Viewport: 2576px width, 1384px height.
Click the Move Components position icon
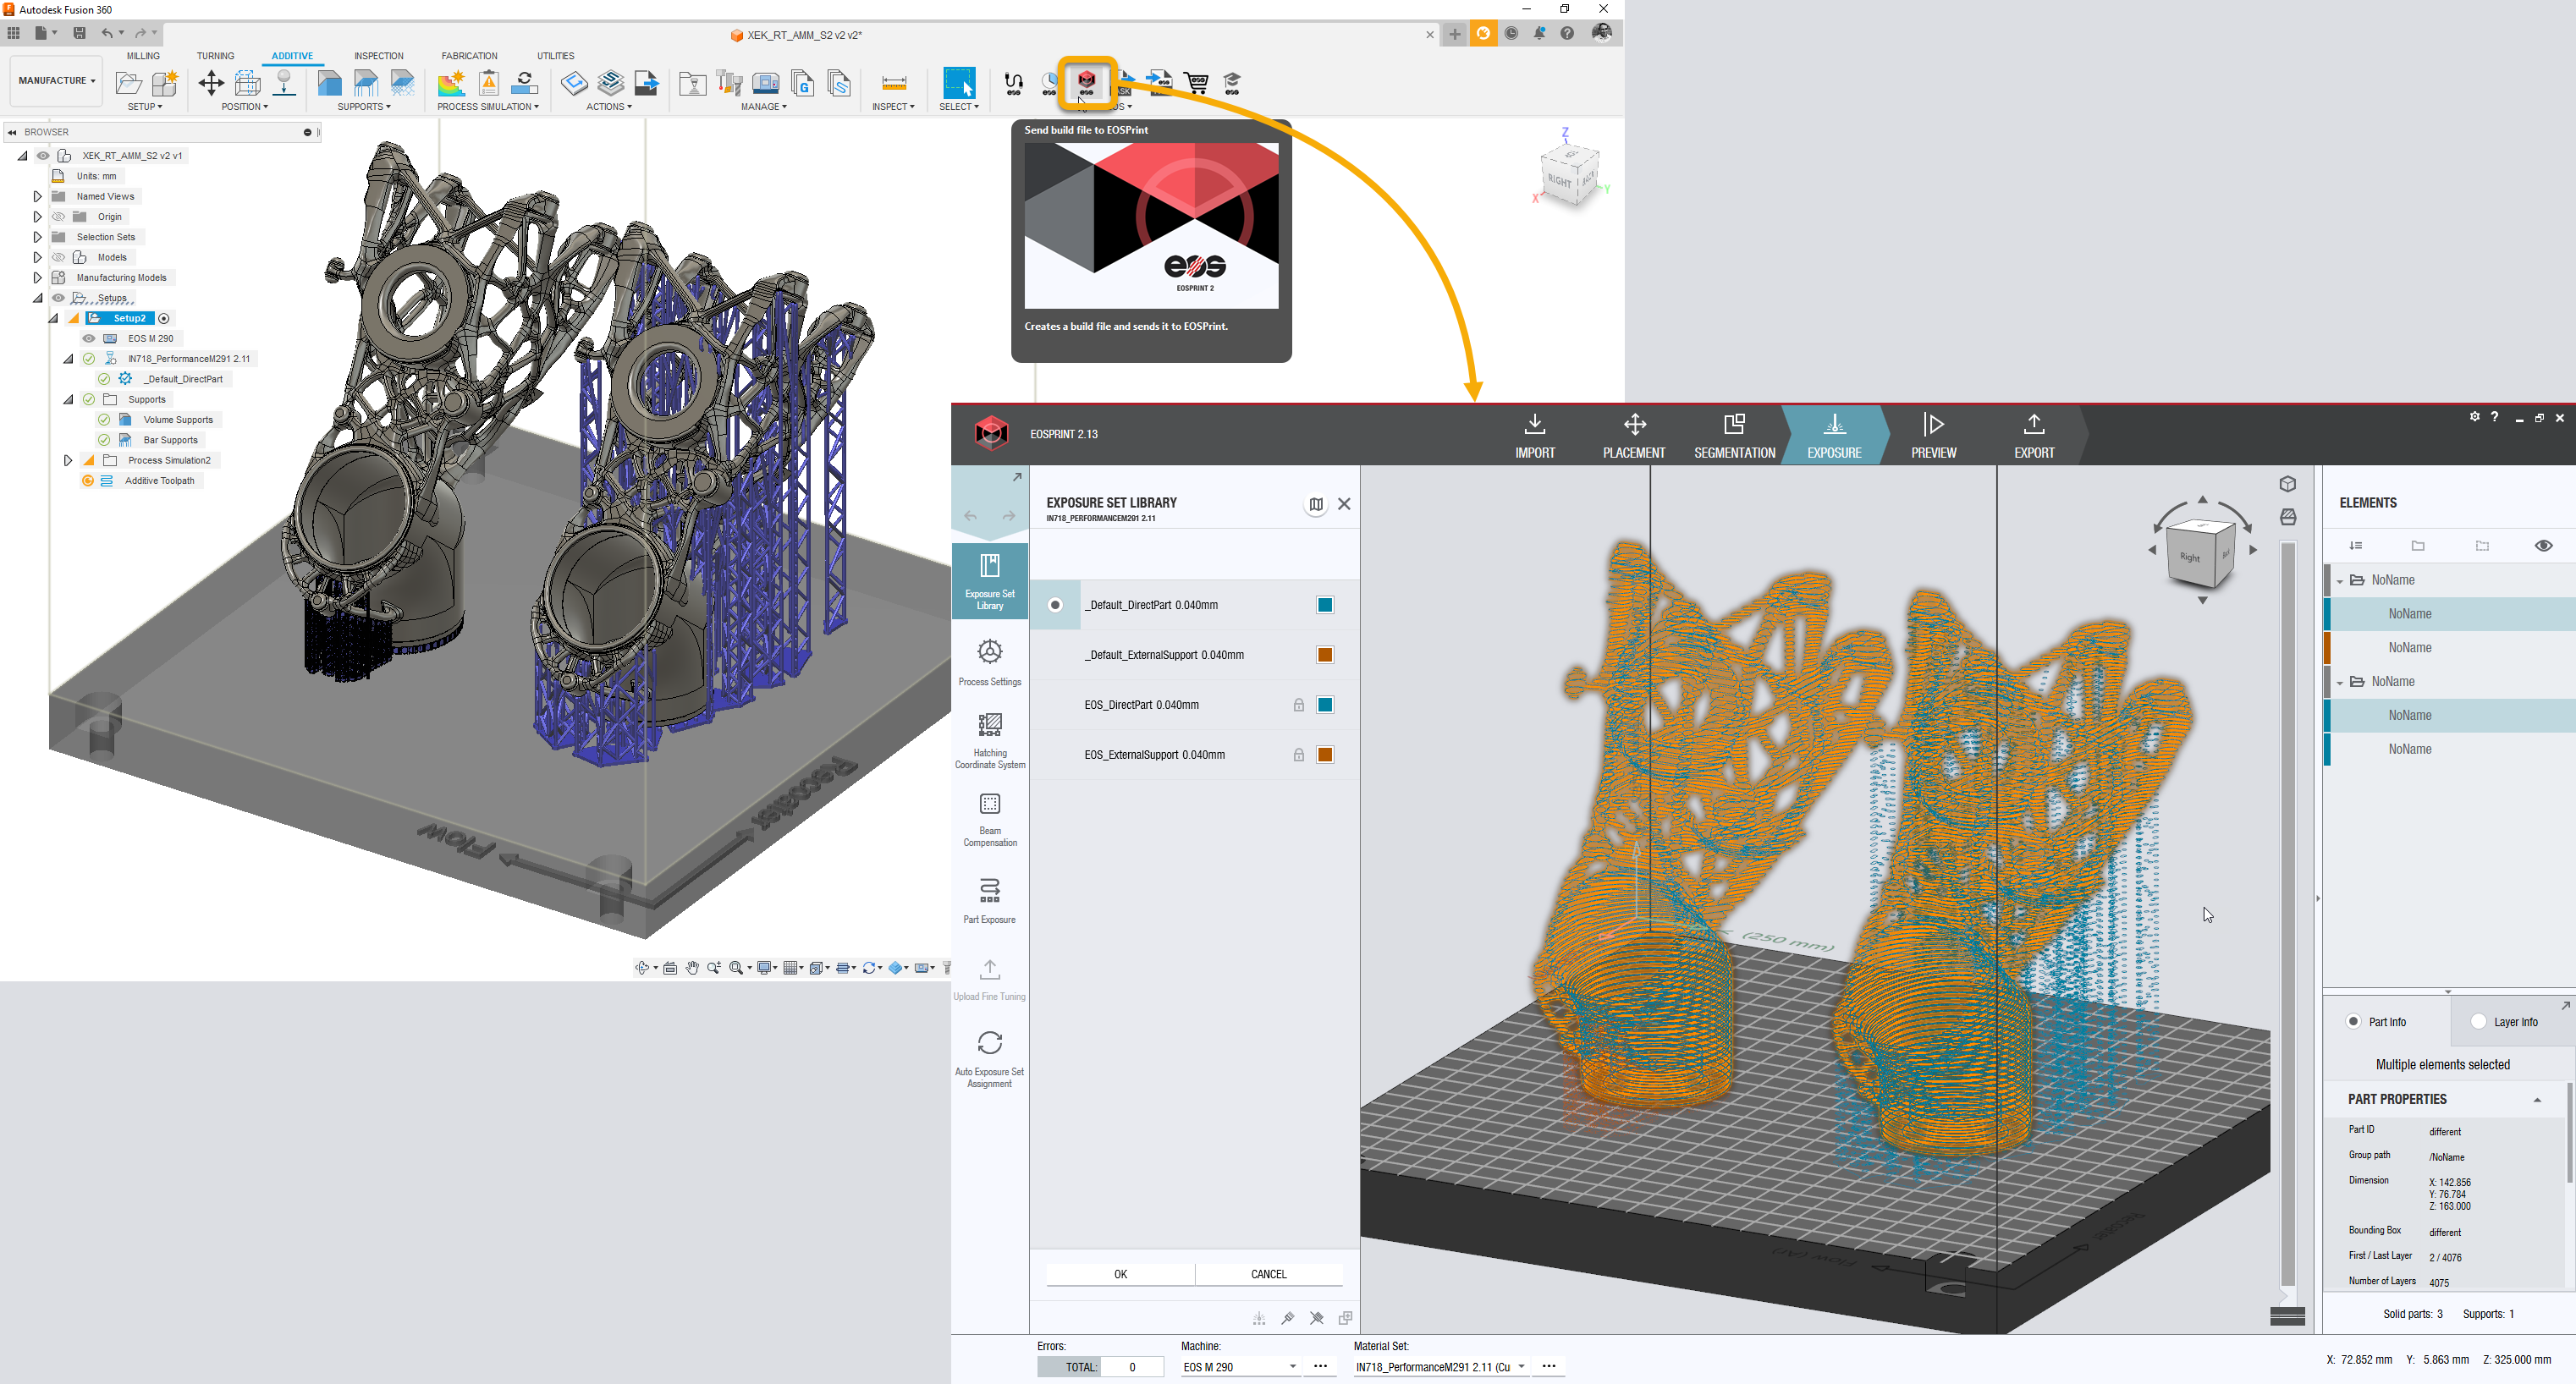coord(211,82)
